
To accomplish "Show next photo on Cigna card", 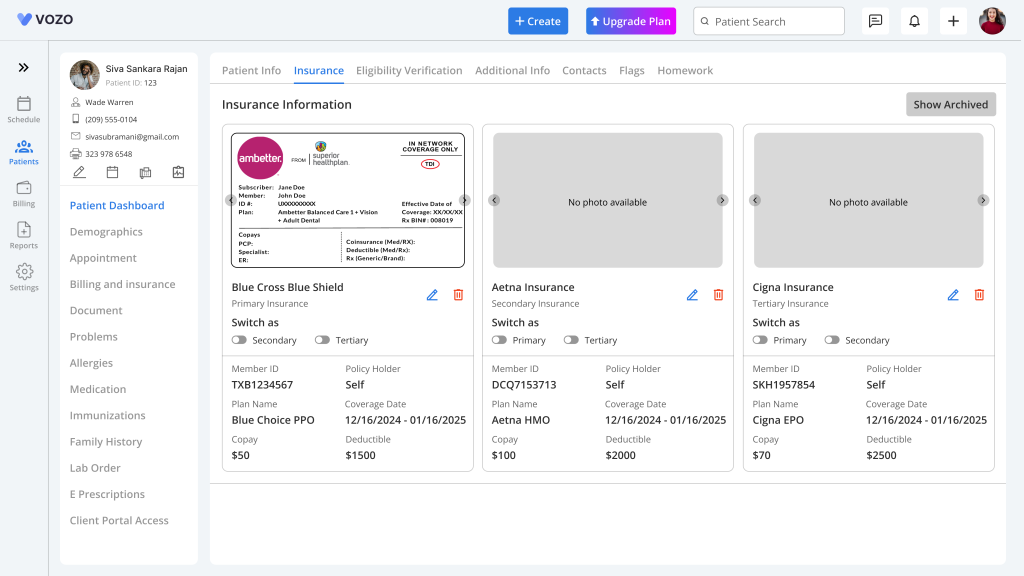I will [x=983, y=200].
